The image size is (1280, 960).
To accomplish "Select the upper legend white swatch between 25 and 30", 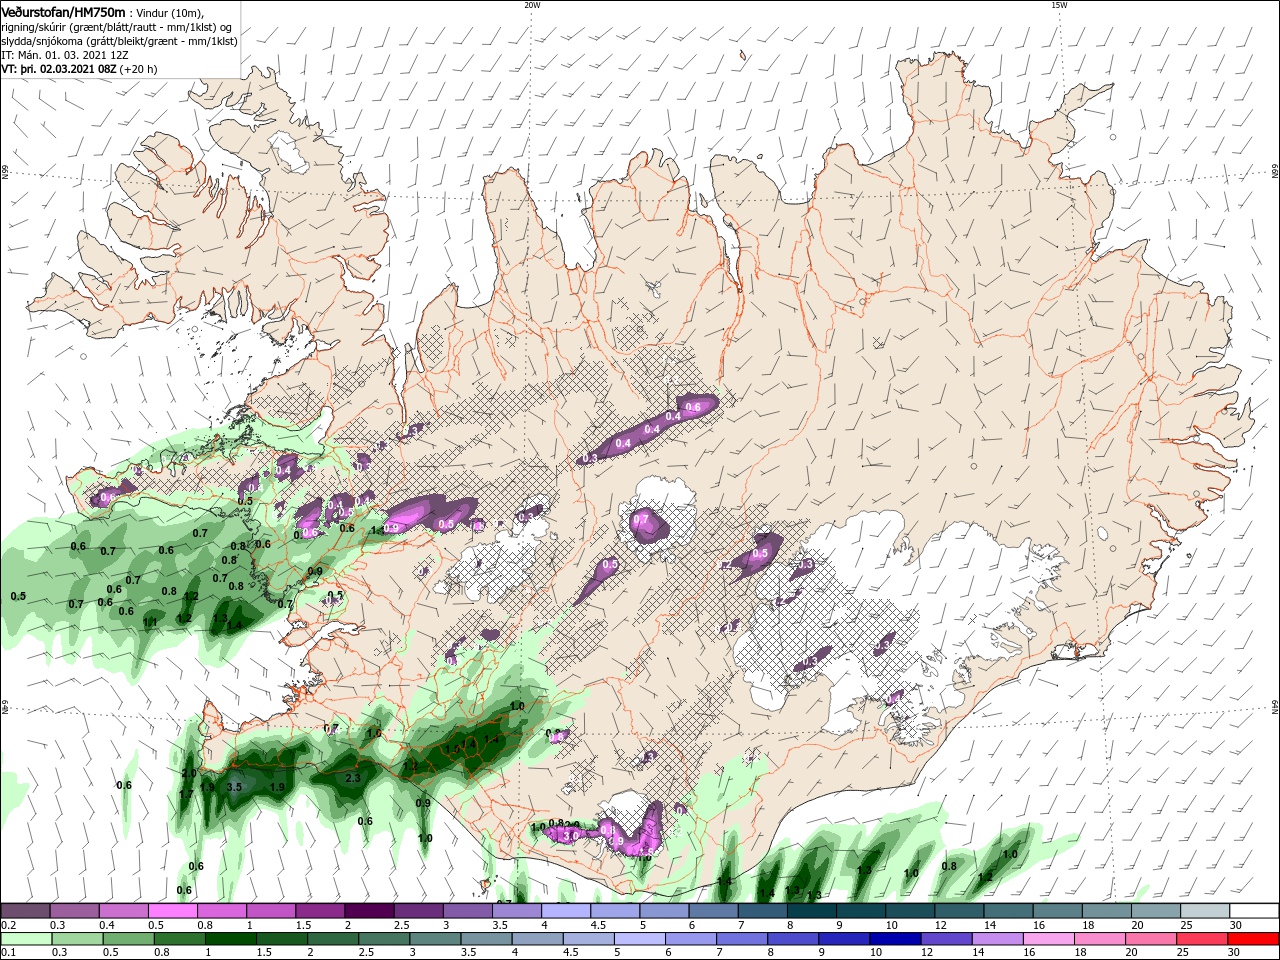I will click(1203, 911).
